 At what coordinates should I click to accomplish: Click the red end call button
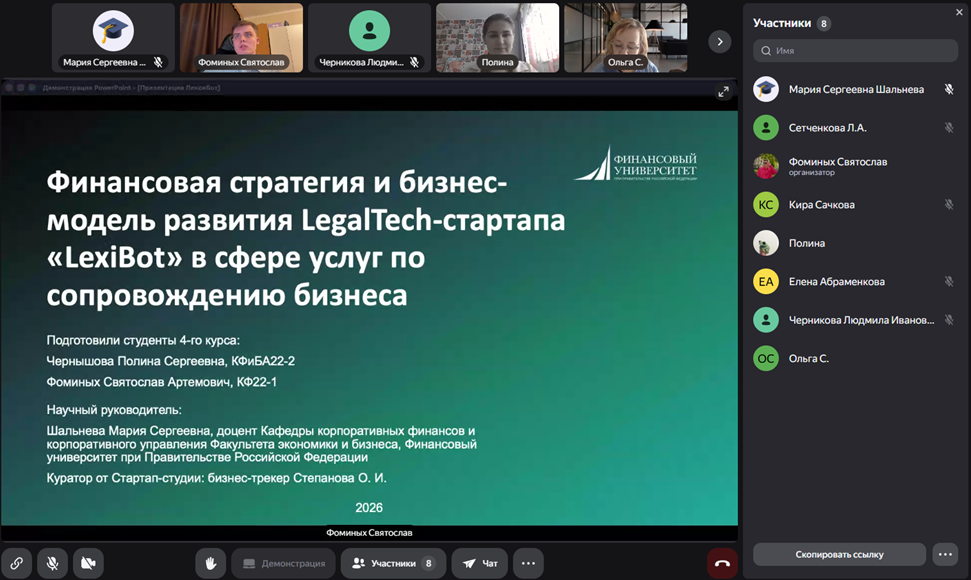click(722, 563)
